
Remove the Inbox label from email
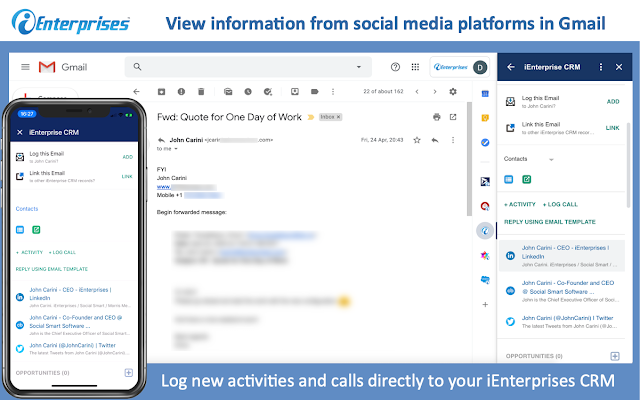point(338,117)
